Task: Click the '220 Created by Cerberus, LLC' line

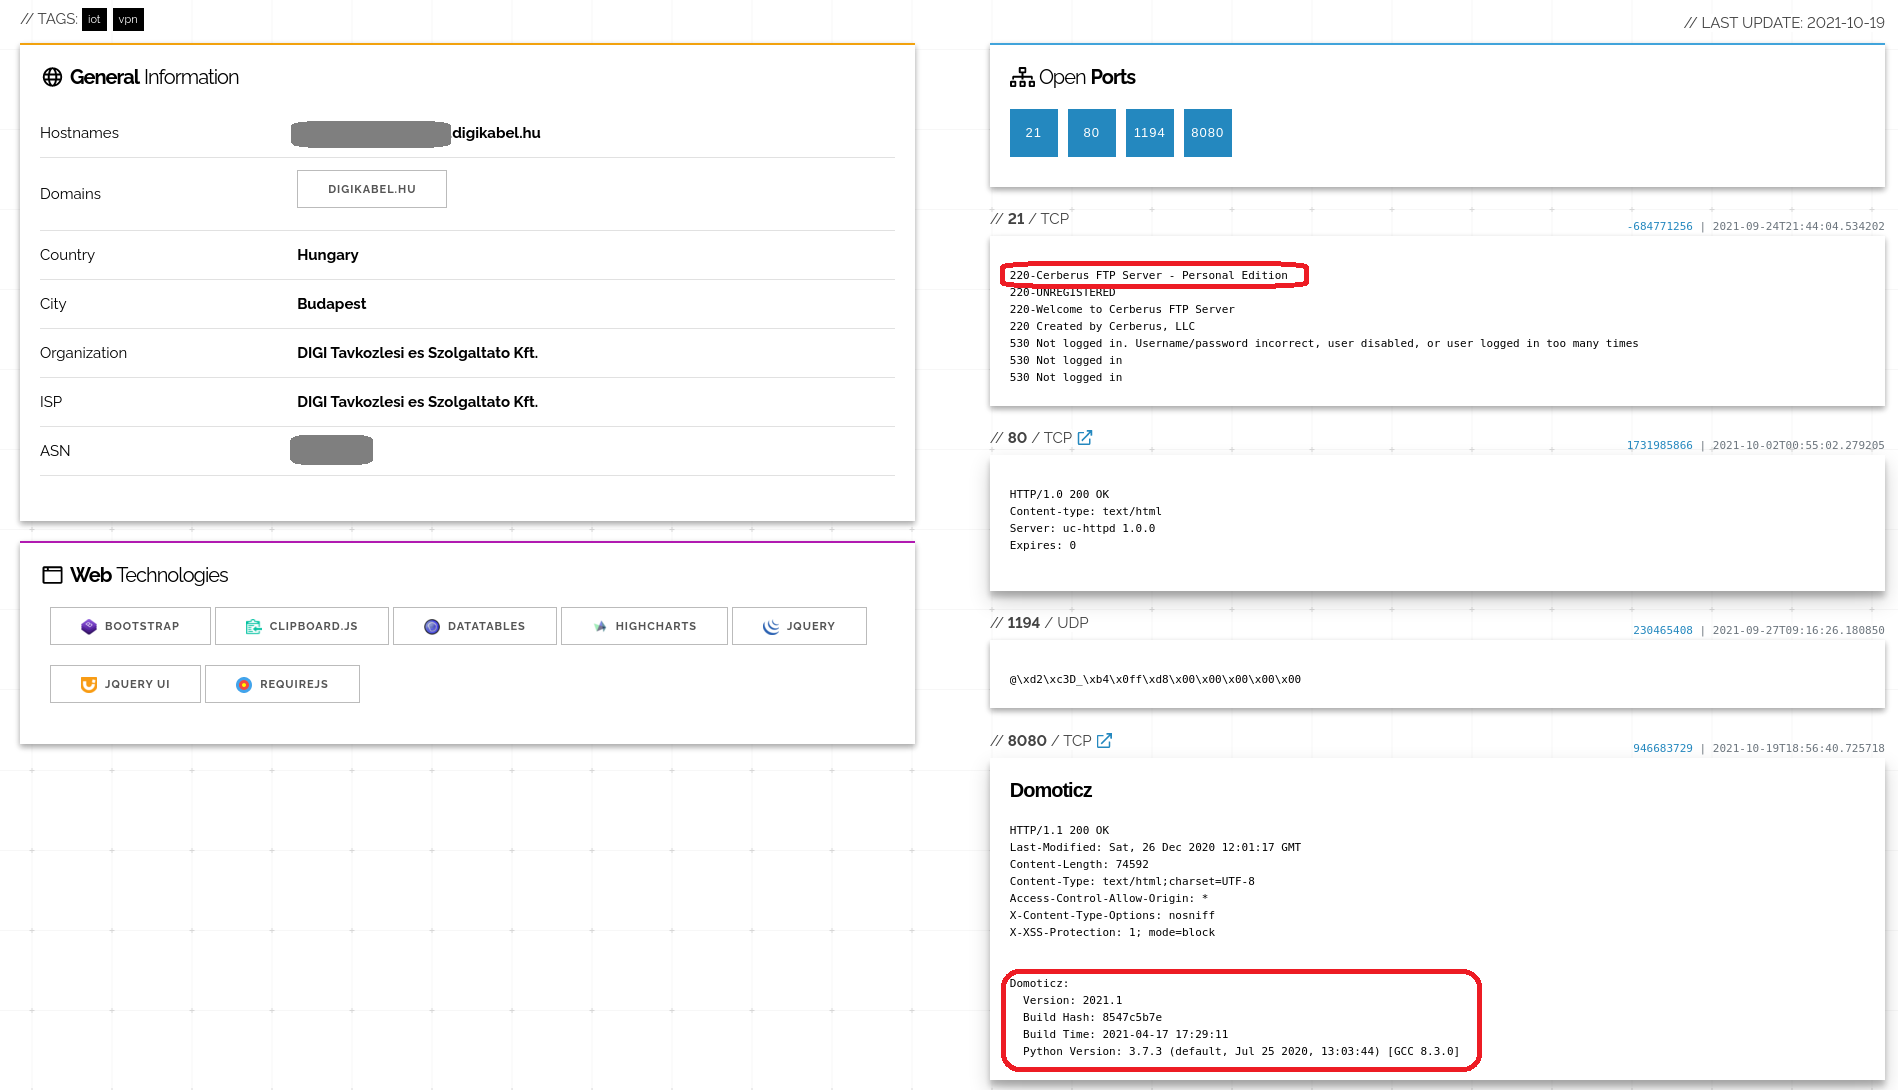Action: tap(1102, 326)
